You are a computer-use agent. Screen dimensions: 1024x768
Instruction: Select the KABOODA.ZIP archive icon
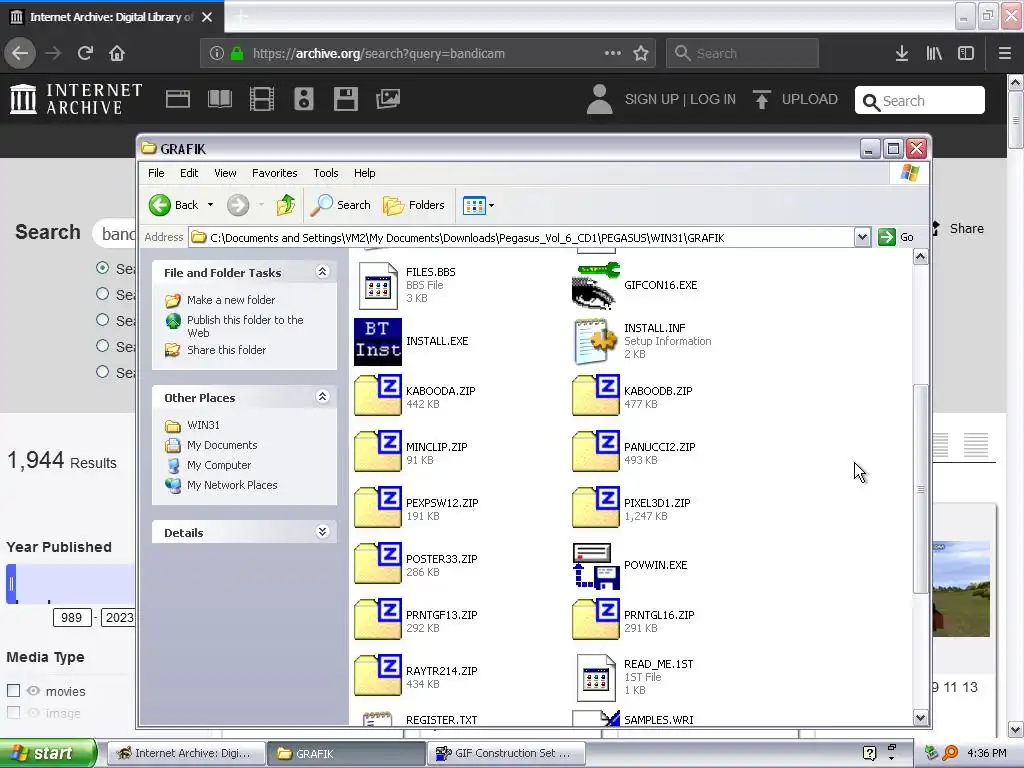[377, 396]
